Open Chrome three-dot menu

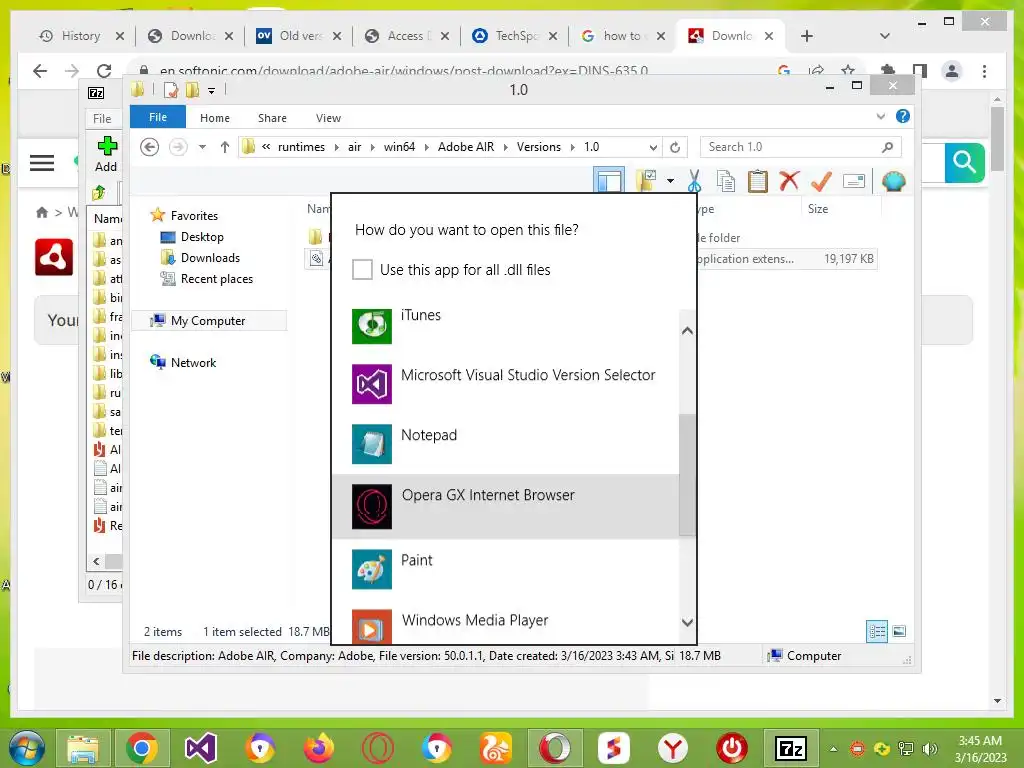point(984,71)
